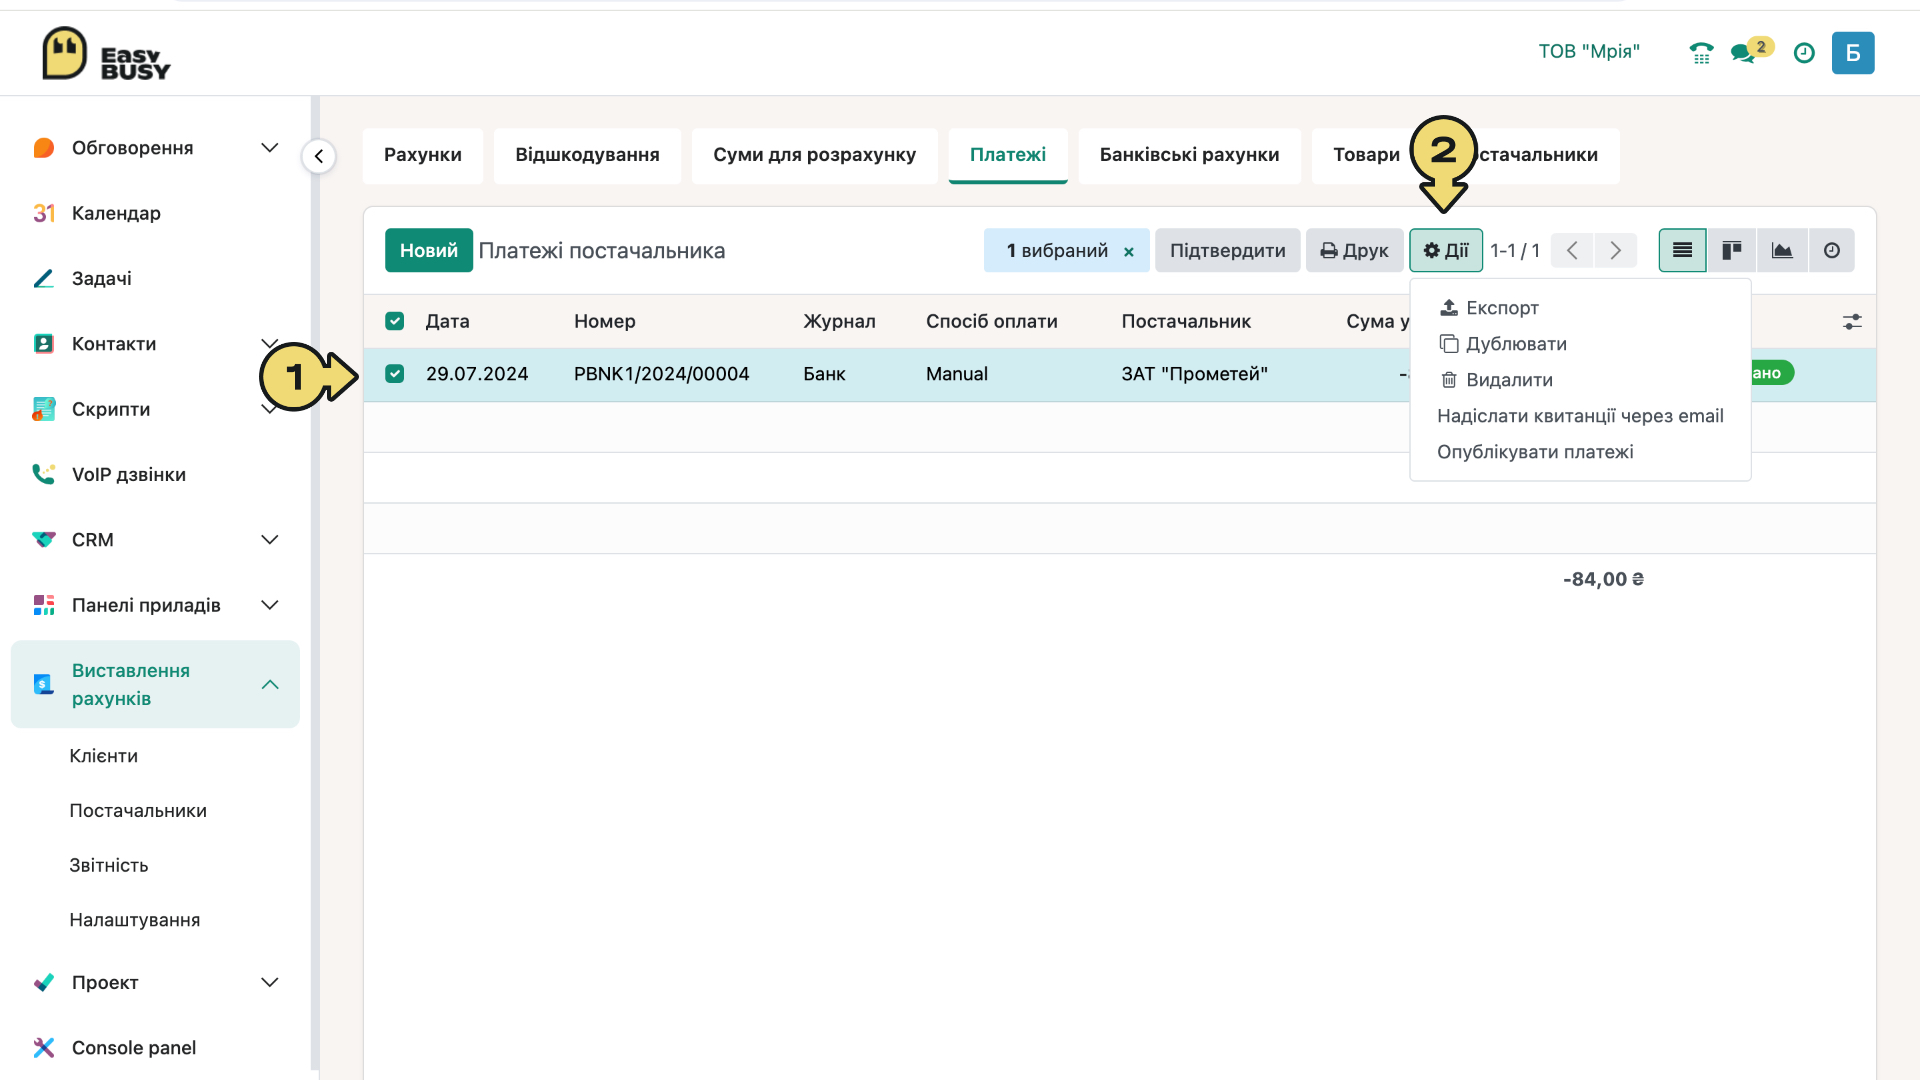Expand the Обговорення sidebar section
Screen dimensions: 1920x1080
point(269,148)
